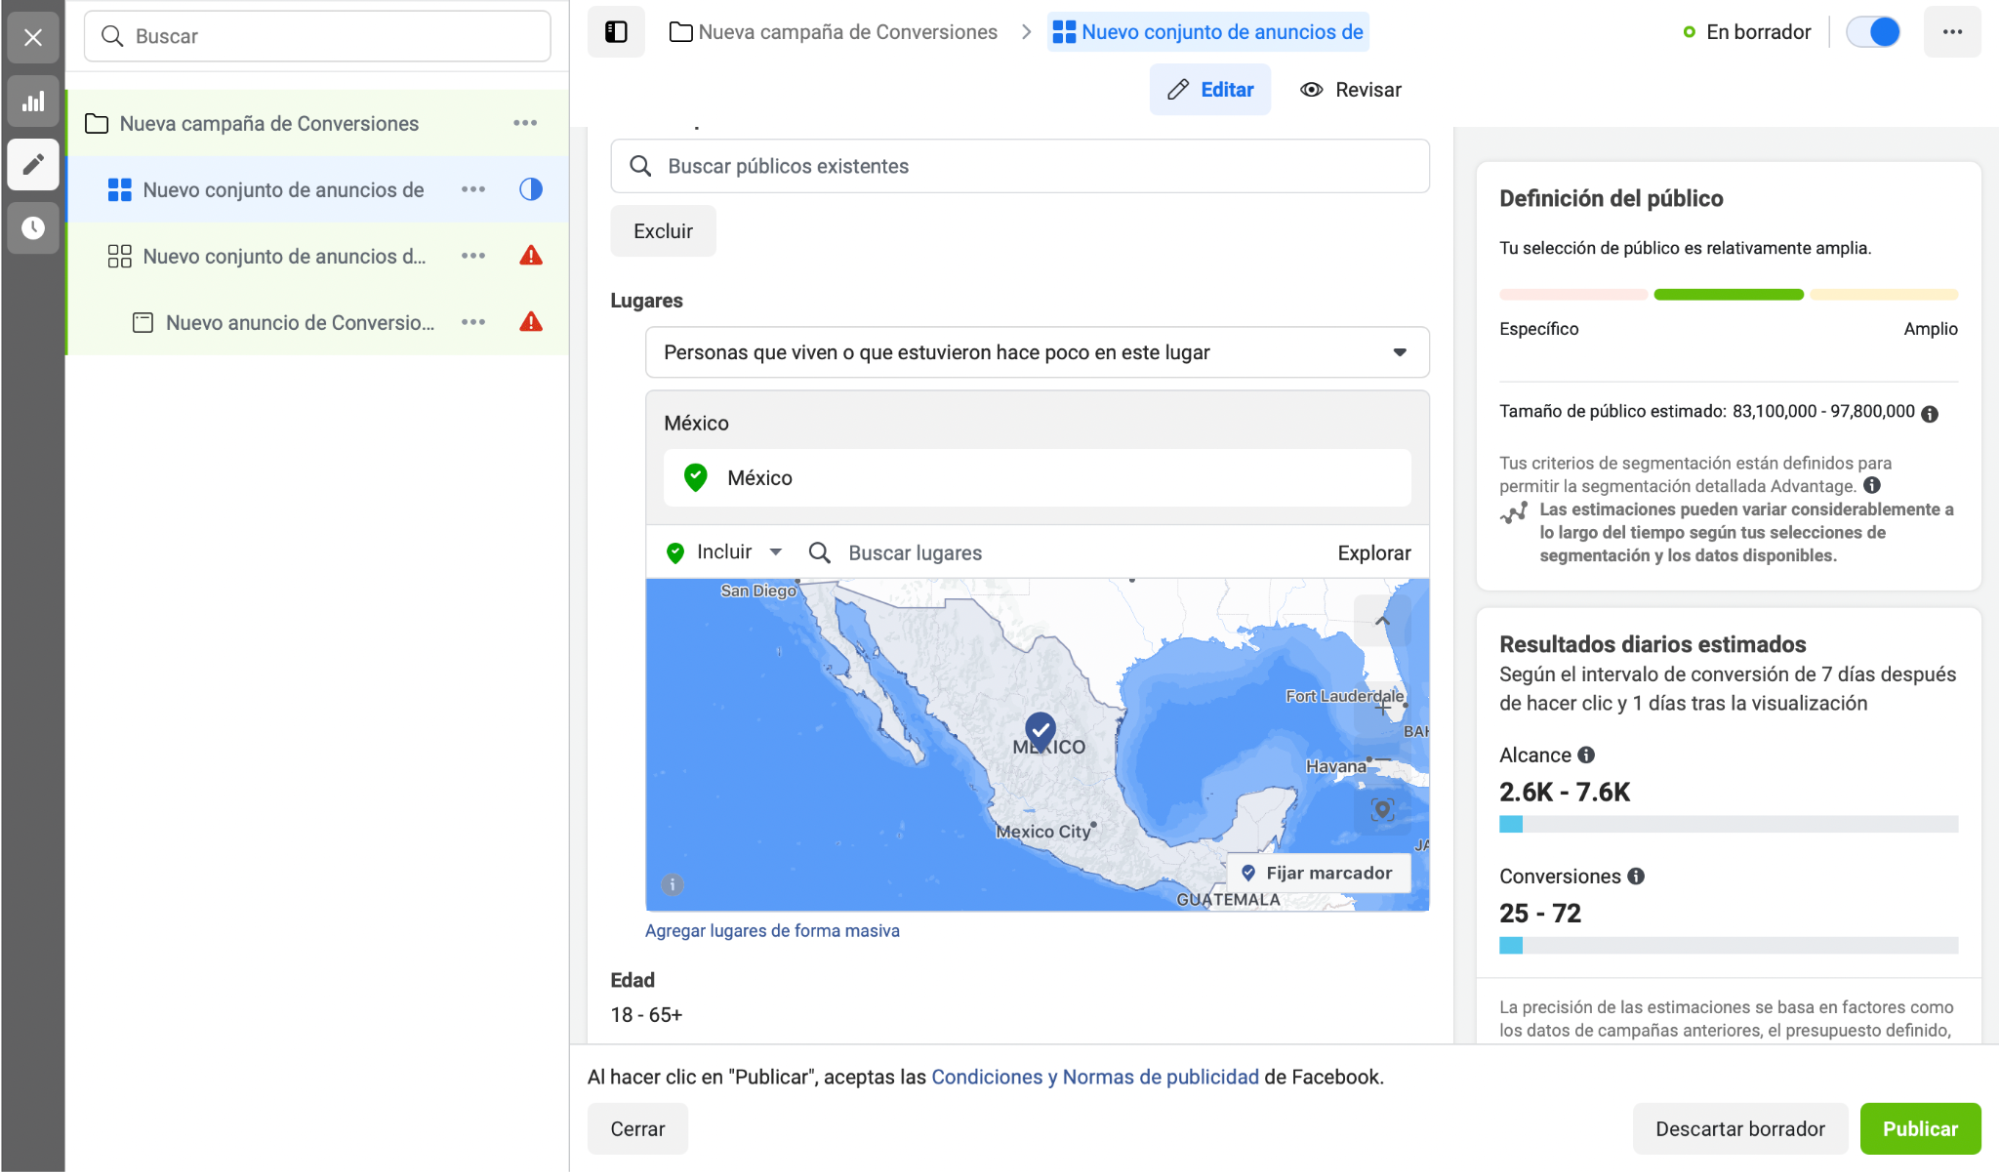Switch to the Editar tab
This screenshot has height=1173, width=1999.
(1210, 90)
